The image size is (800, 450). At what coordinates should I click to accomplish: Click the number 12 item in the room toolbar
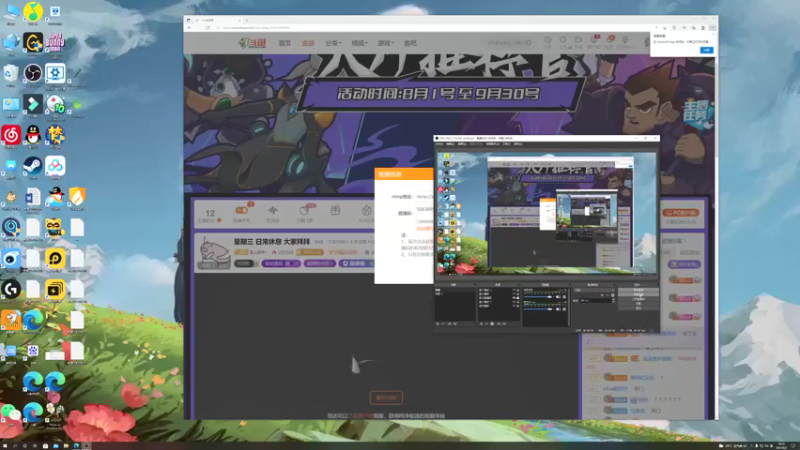click(x=210, y=215)
